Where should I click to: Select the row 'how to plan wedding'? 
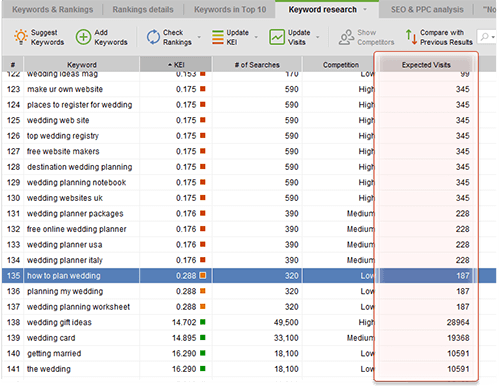249,276
